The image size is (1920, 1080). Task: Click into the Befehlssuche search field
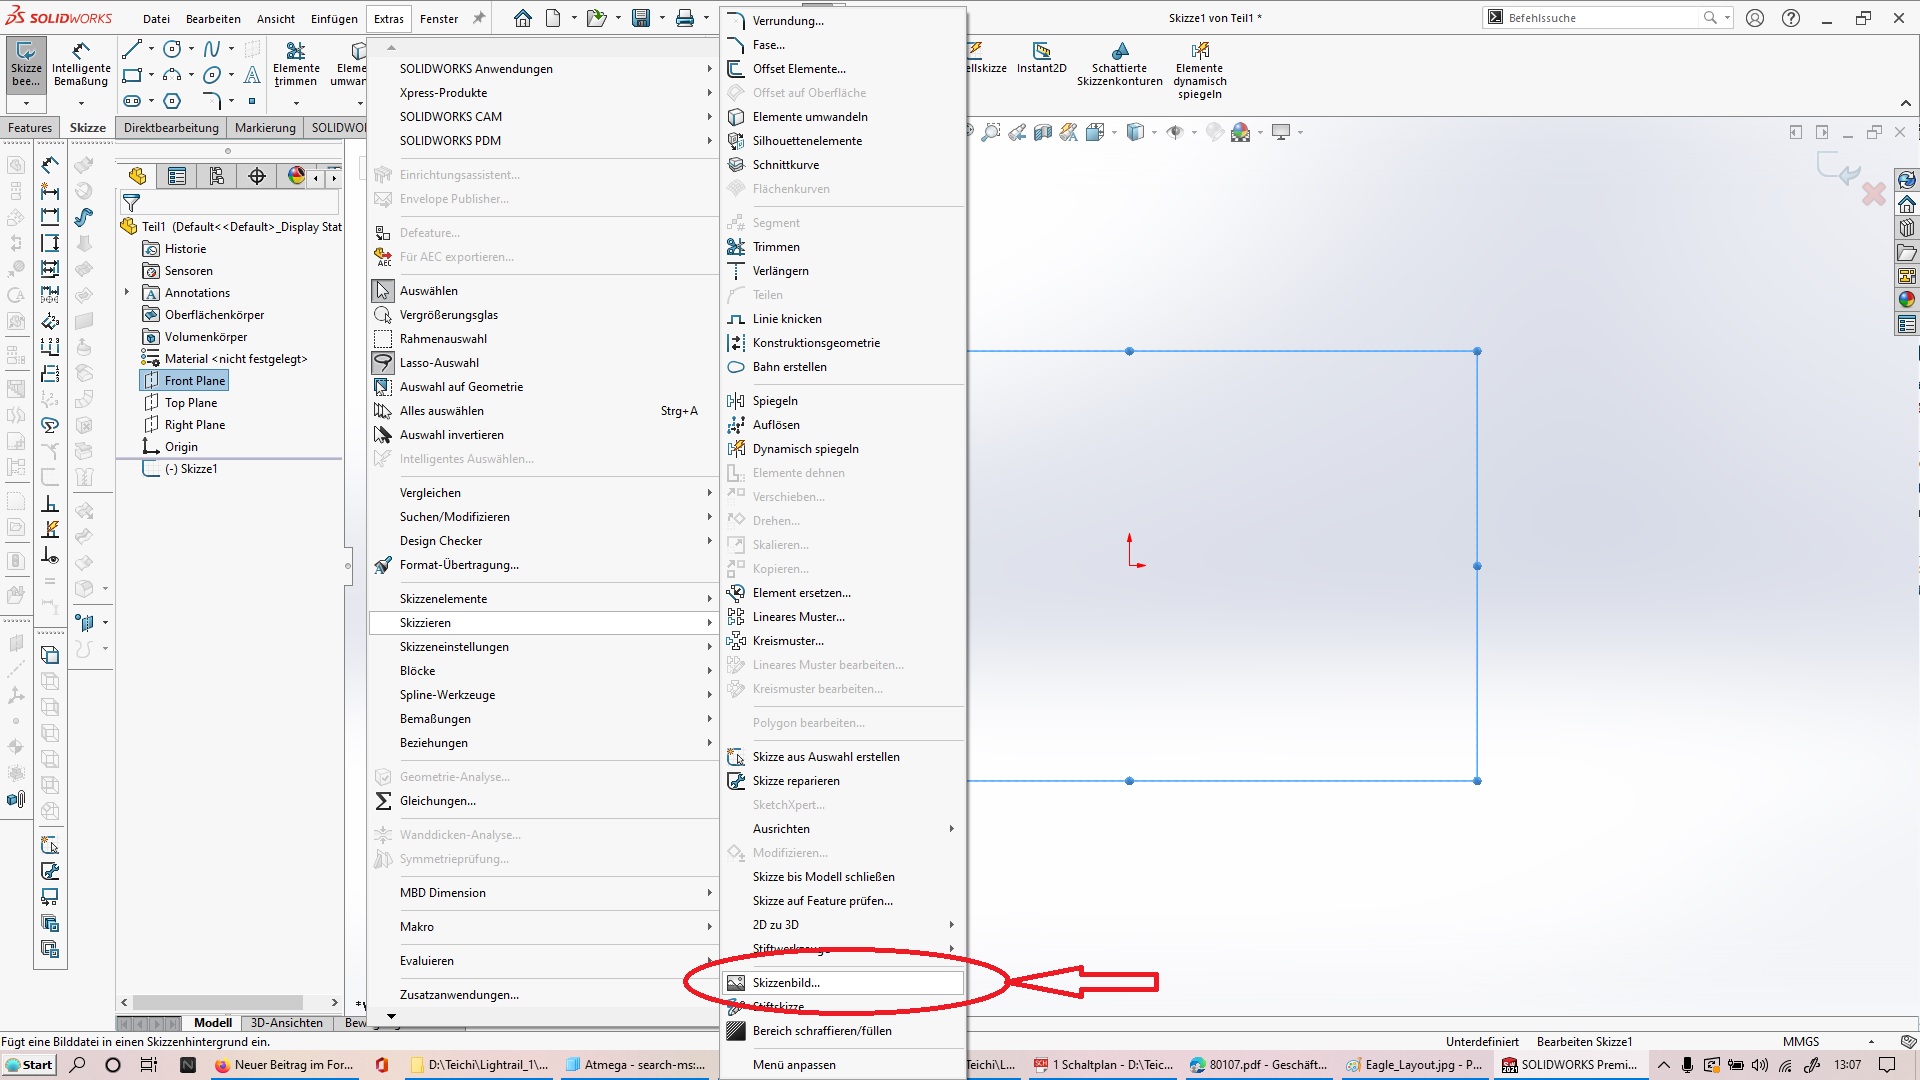1600,18
